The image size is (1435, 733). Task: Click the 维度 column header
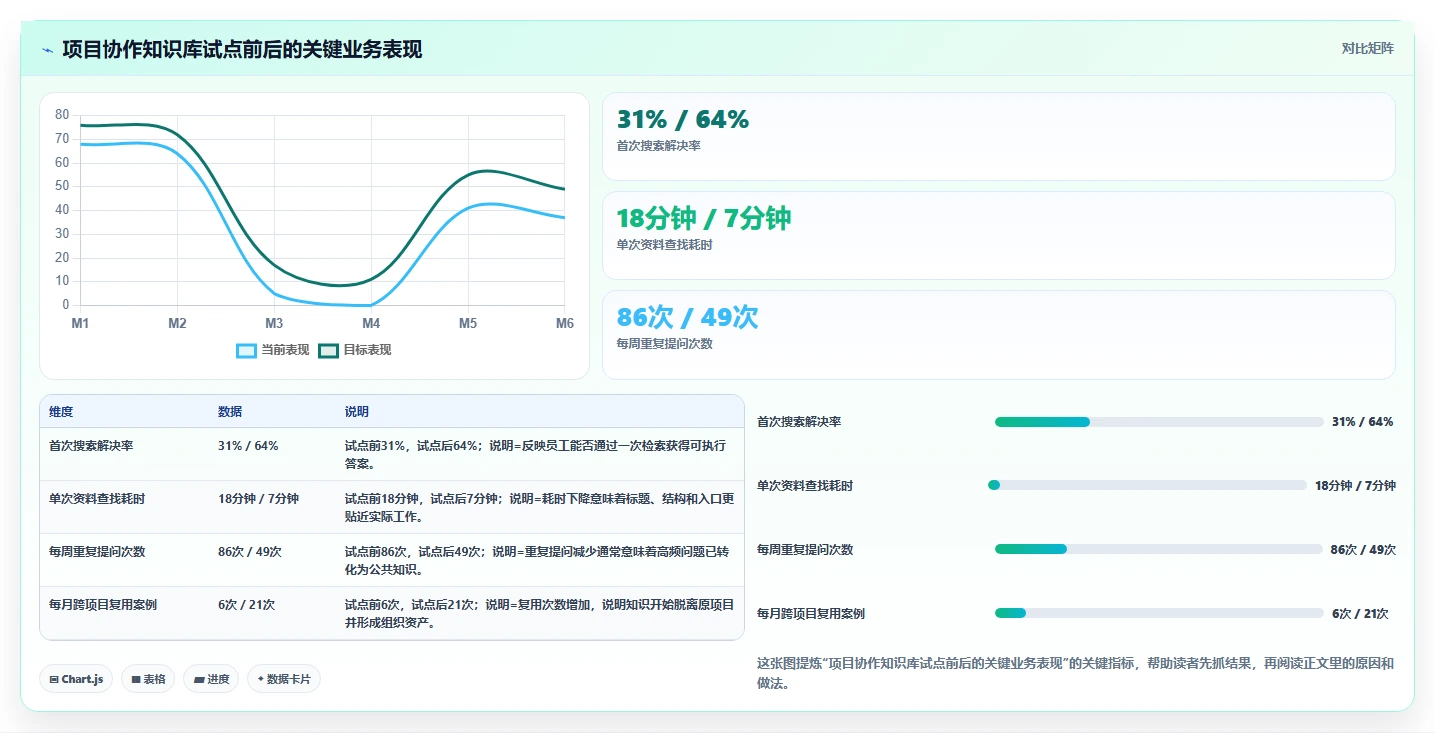pyautogui.click(x=61, y=412)
